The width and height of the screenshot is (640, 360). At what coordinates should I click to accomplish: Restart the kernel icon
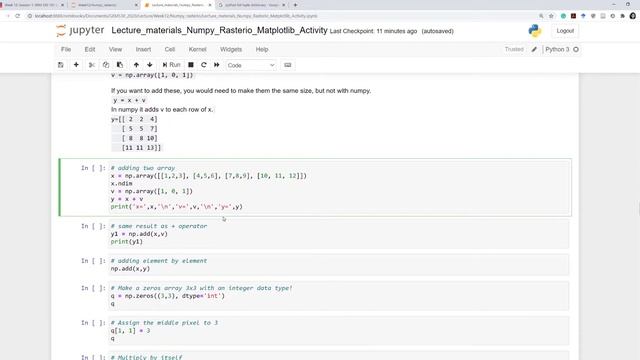click(204, 65)
